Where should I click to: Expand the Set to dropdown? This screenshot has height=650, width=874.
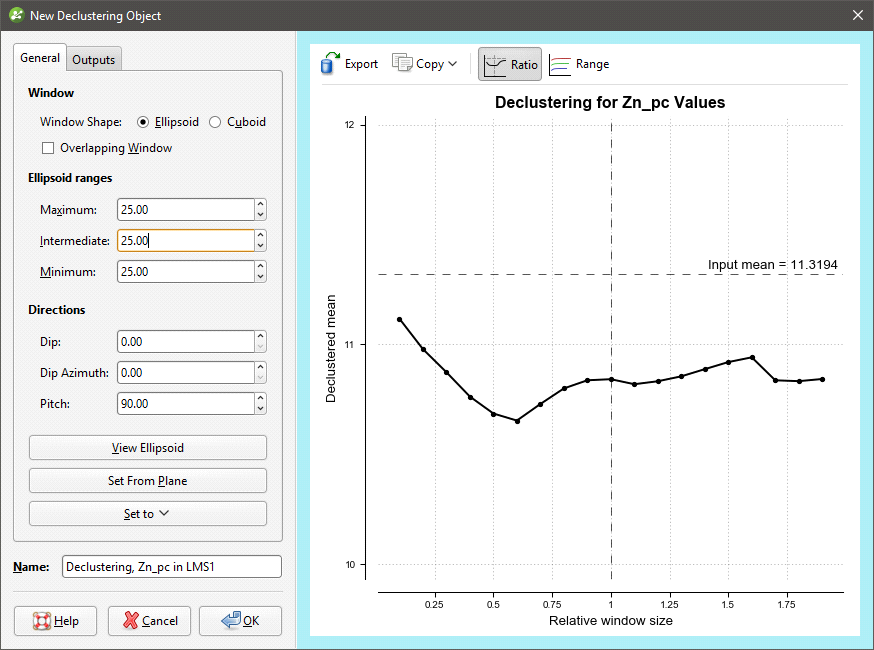[148, 514]
